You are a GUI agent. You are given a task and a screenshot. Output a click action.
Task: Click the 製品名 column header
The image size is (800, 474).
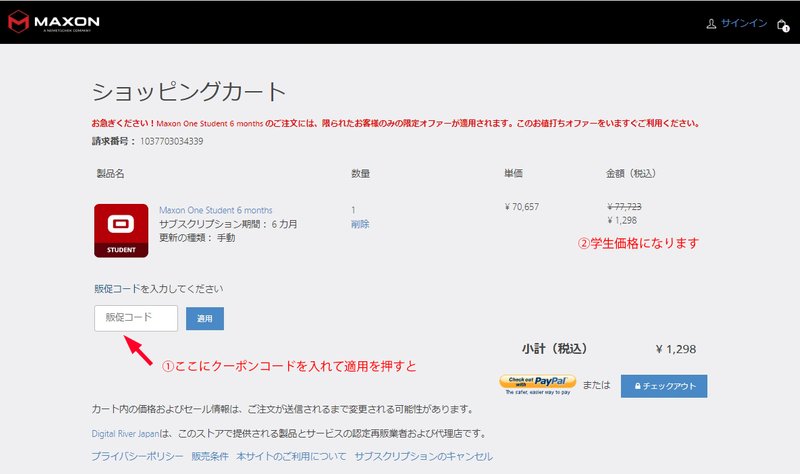(110, 173)
